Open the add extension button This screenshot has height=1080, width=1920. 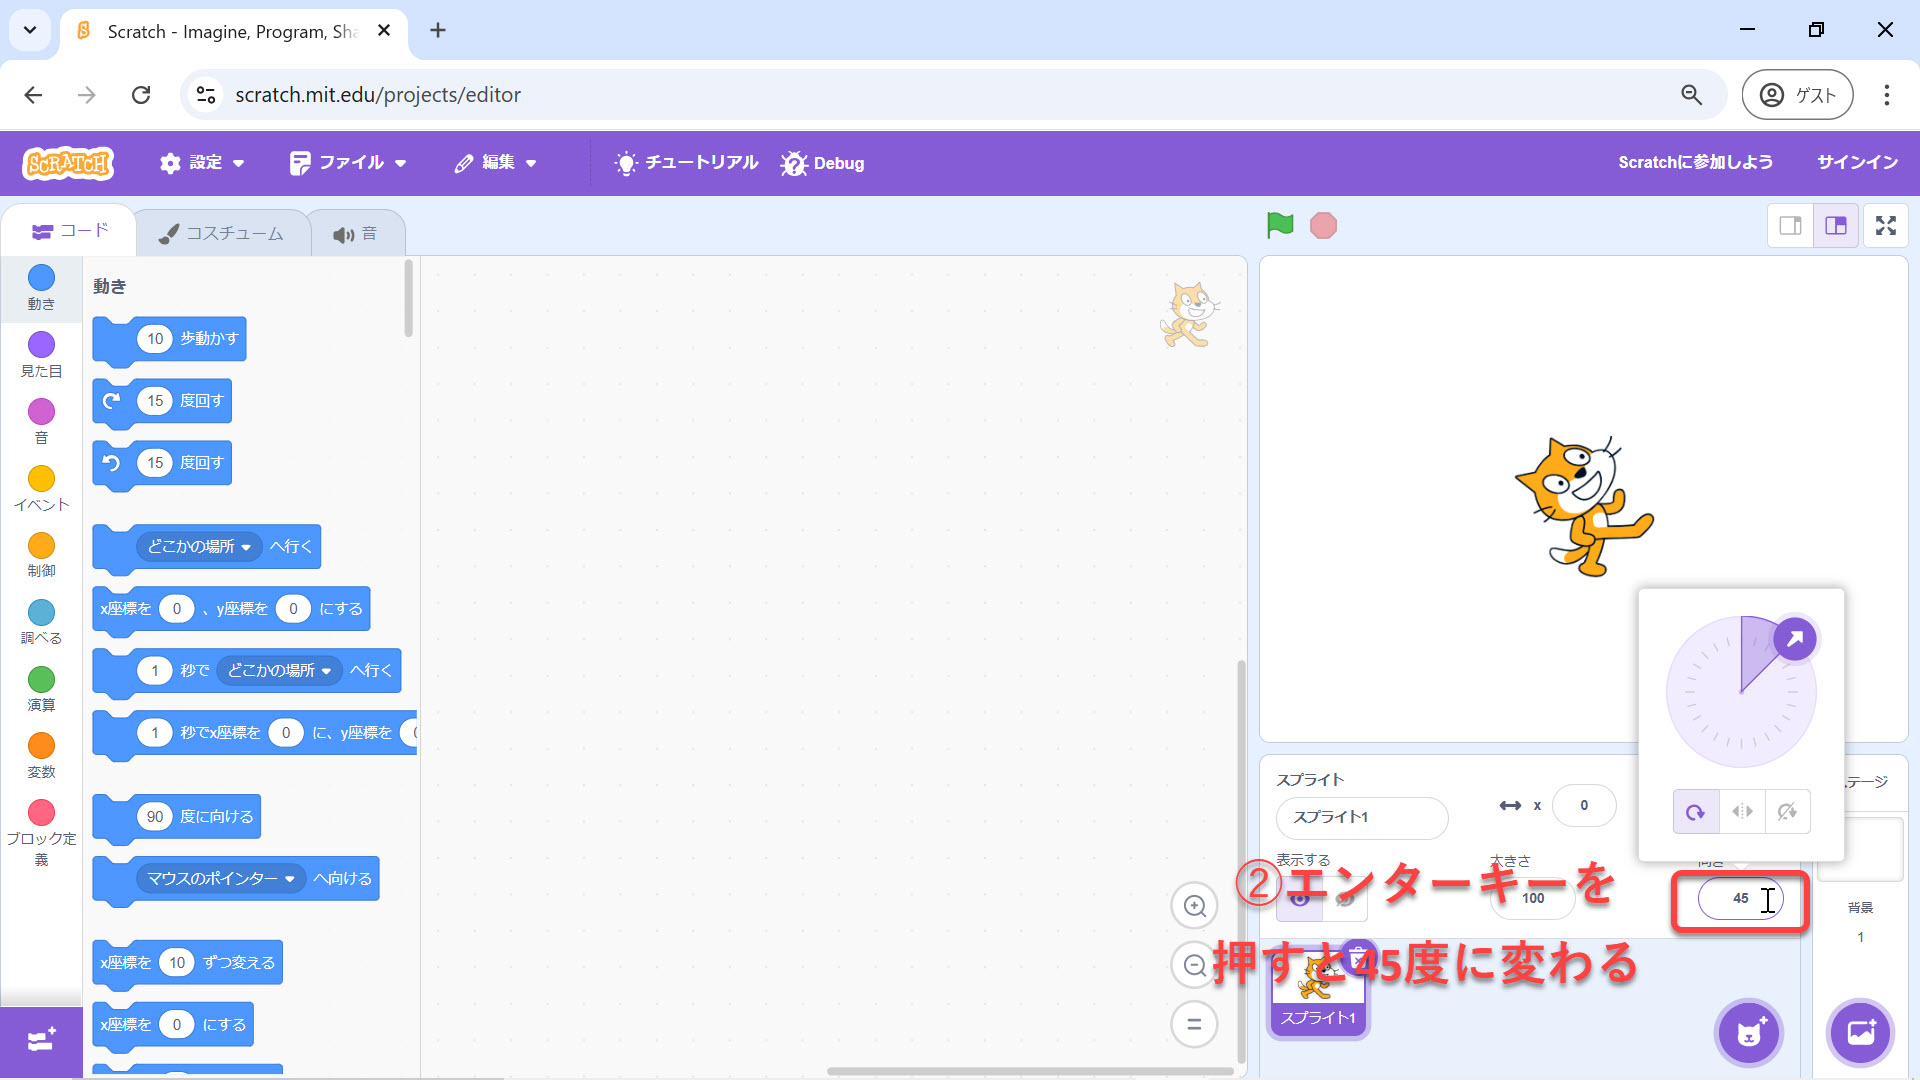[41, 1041]
